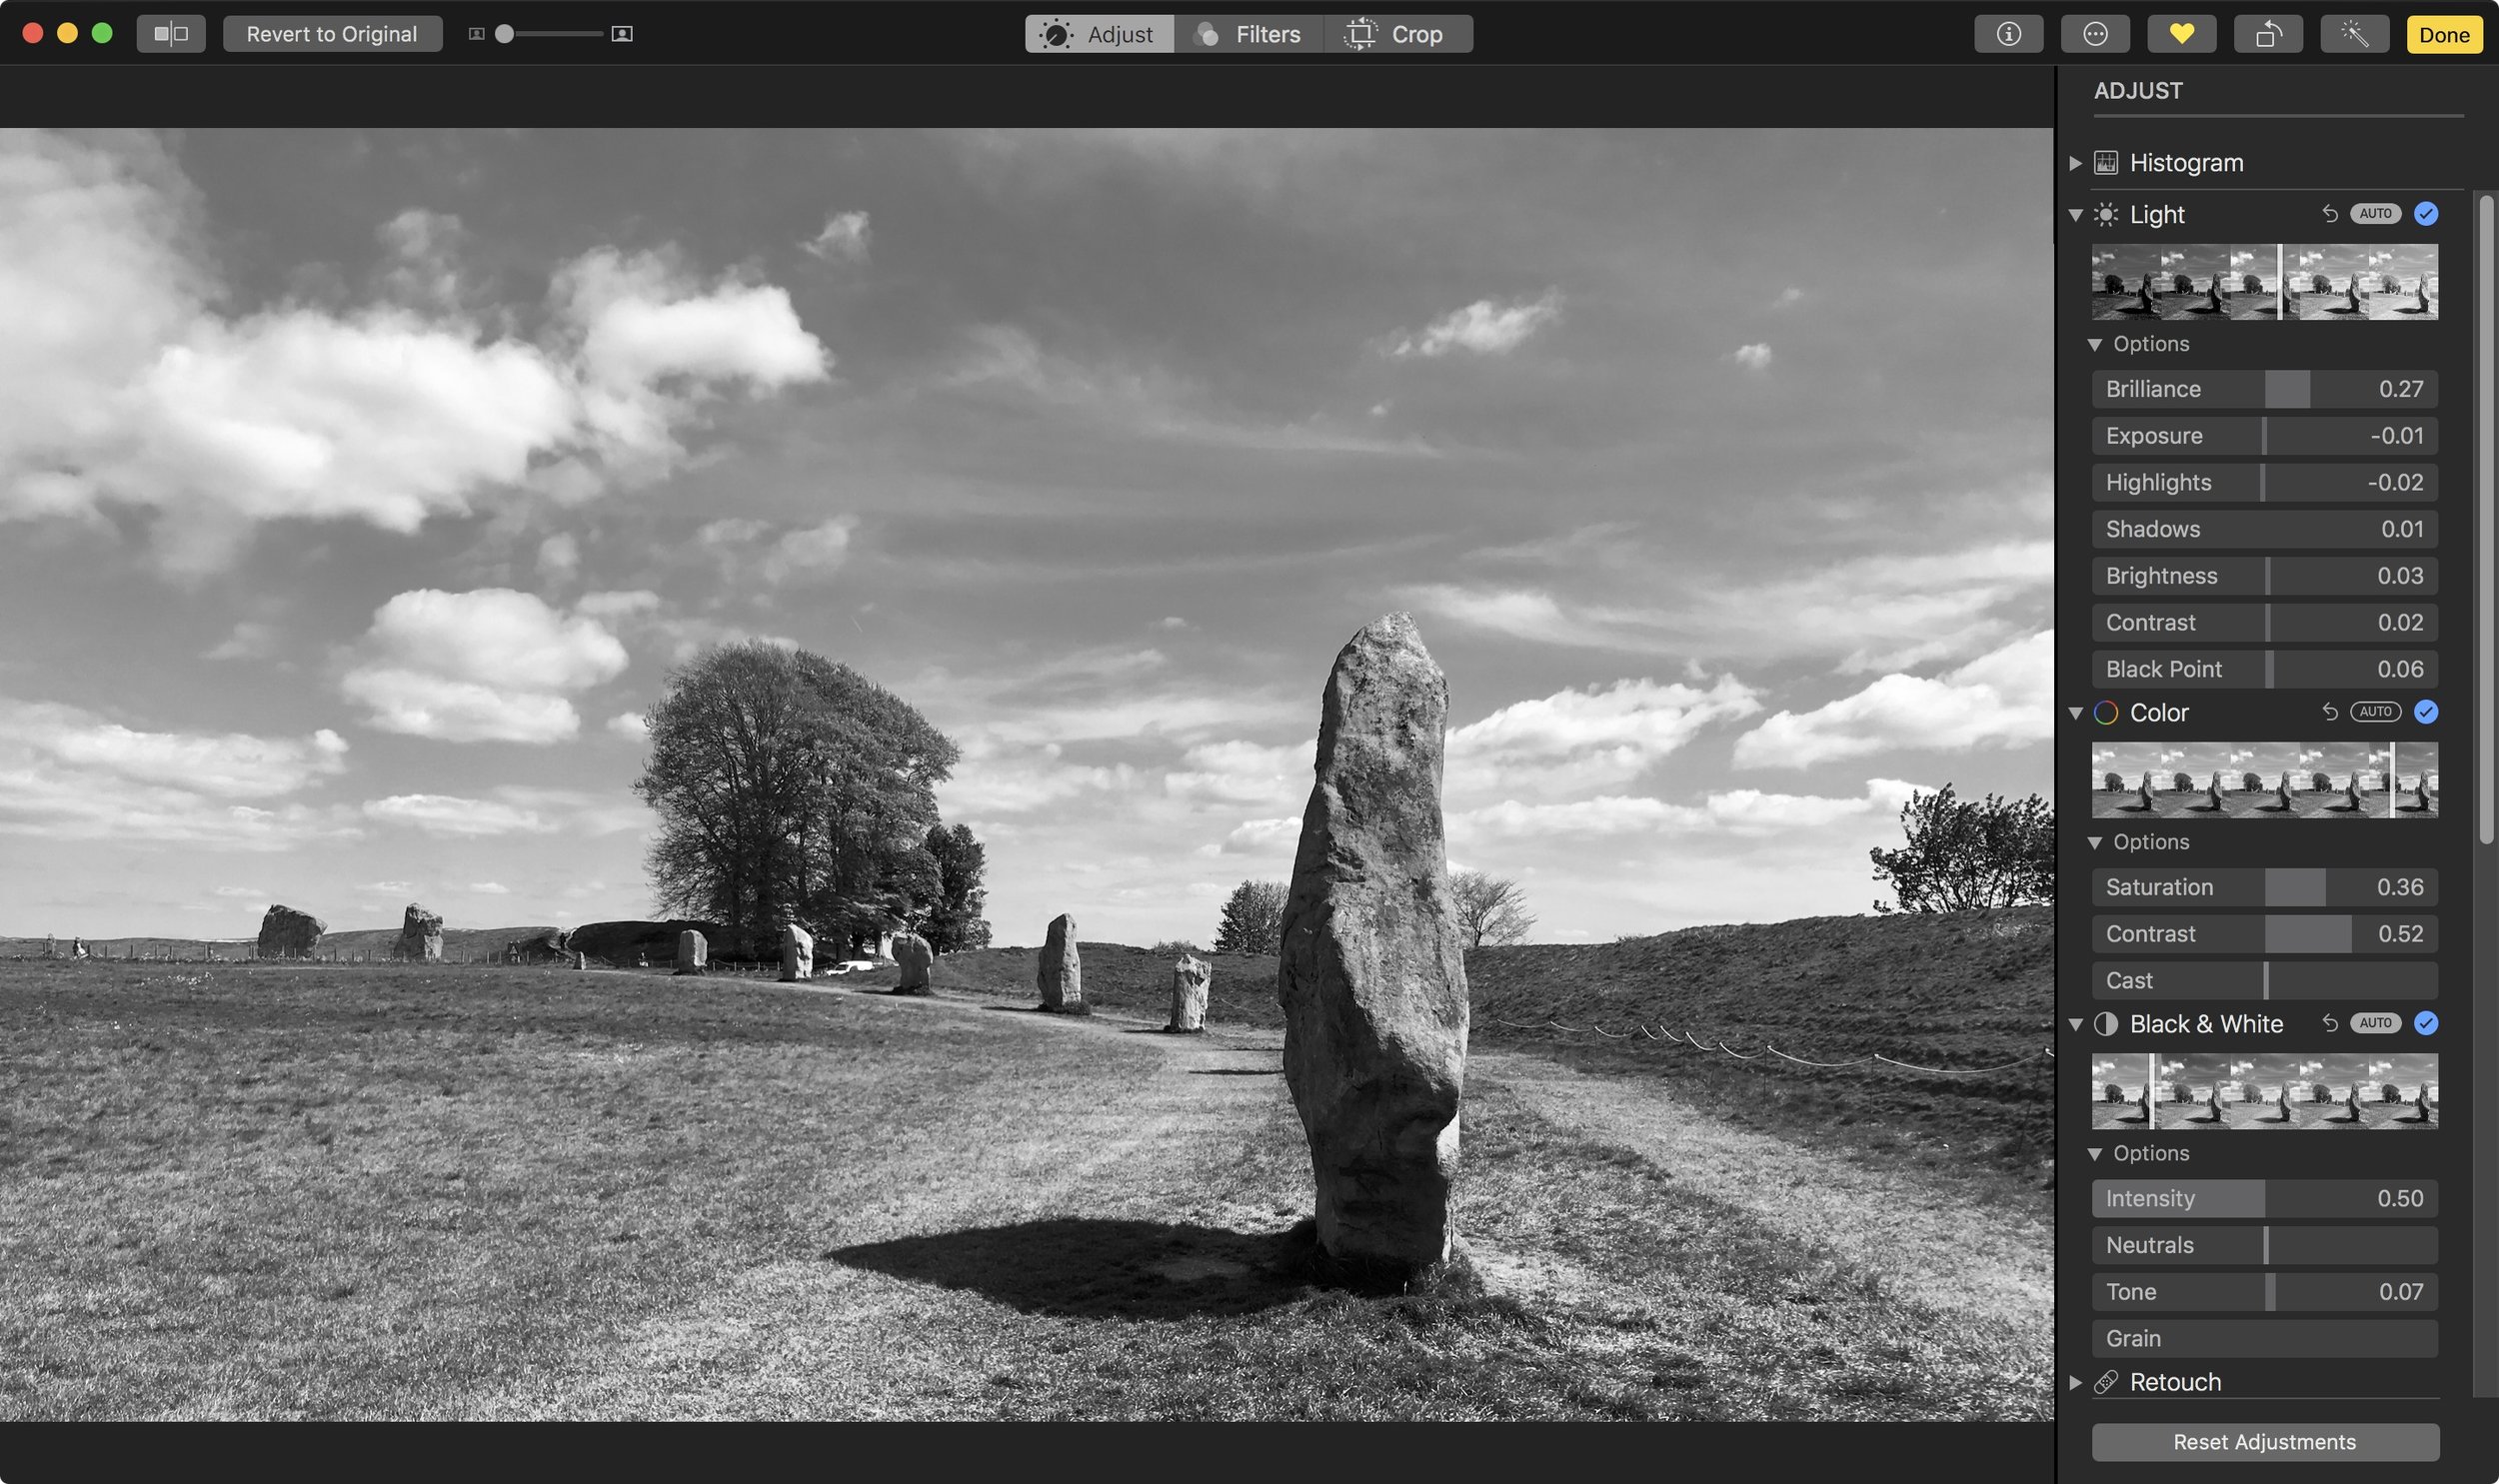Screen dimensions: 2499x1484
Task: Open the extensions more menu icon
Action: click(x=2095, y=34)
